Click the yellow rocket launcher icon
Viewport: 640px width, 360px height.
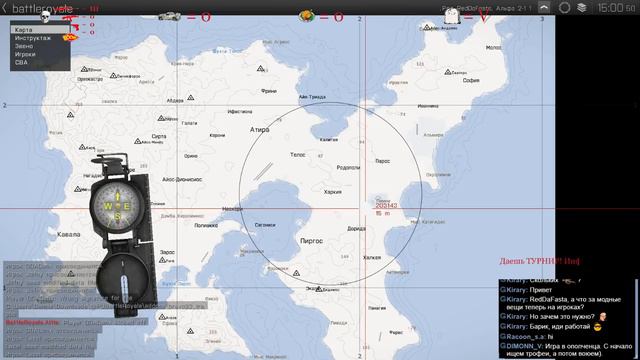click(70, 38)
